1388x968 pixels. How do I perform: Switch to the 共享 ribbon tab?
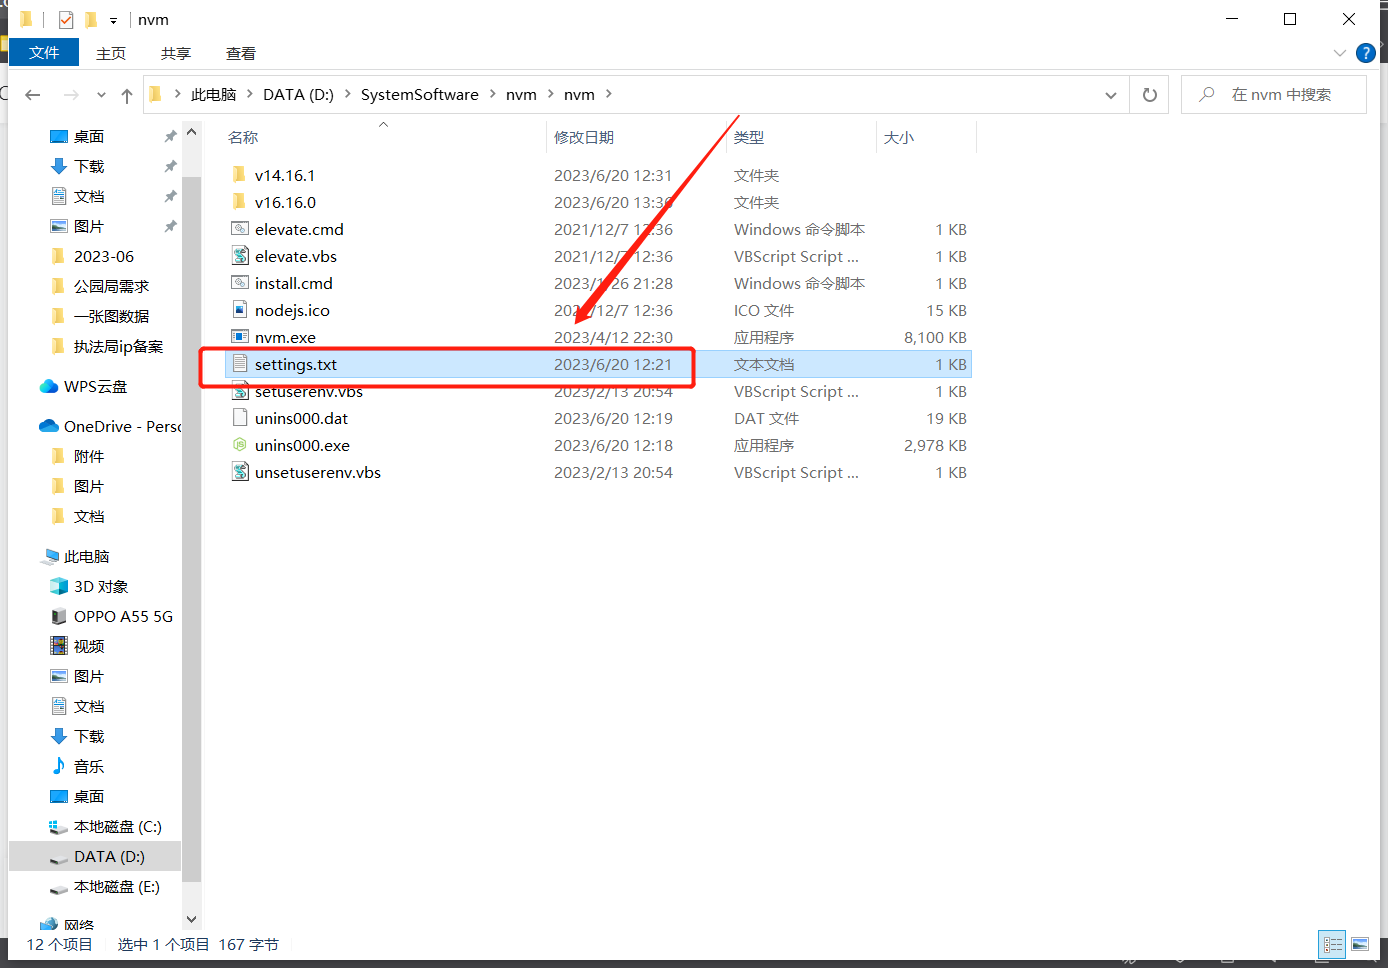(176, 53)
